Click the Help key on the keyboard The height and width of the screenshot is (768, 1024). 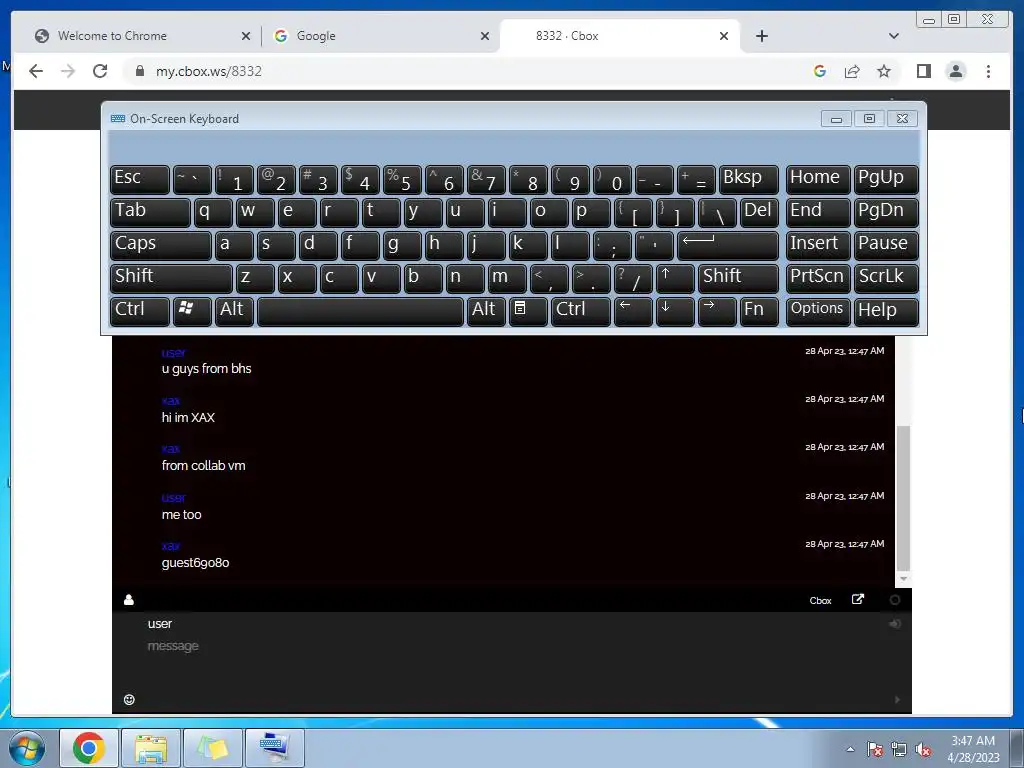coord(886,312)
